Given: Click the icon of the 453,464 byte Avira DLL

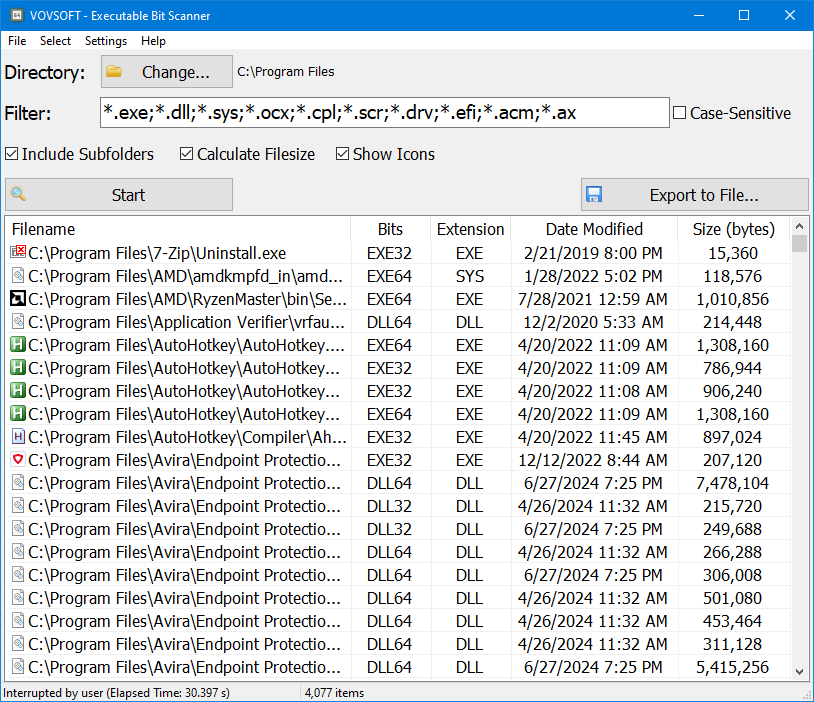Looking at the screenshot, I should click(x=18, y=620).
